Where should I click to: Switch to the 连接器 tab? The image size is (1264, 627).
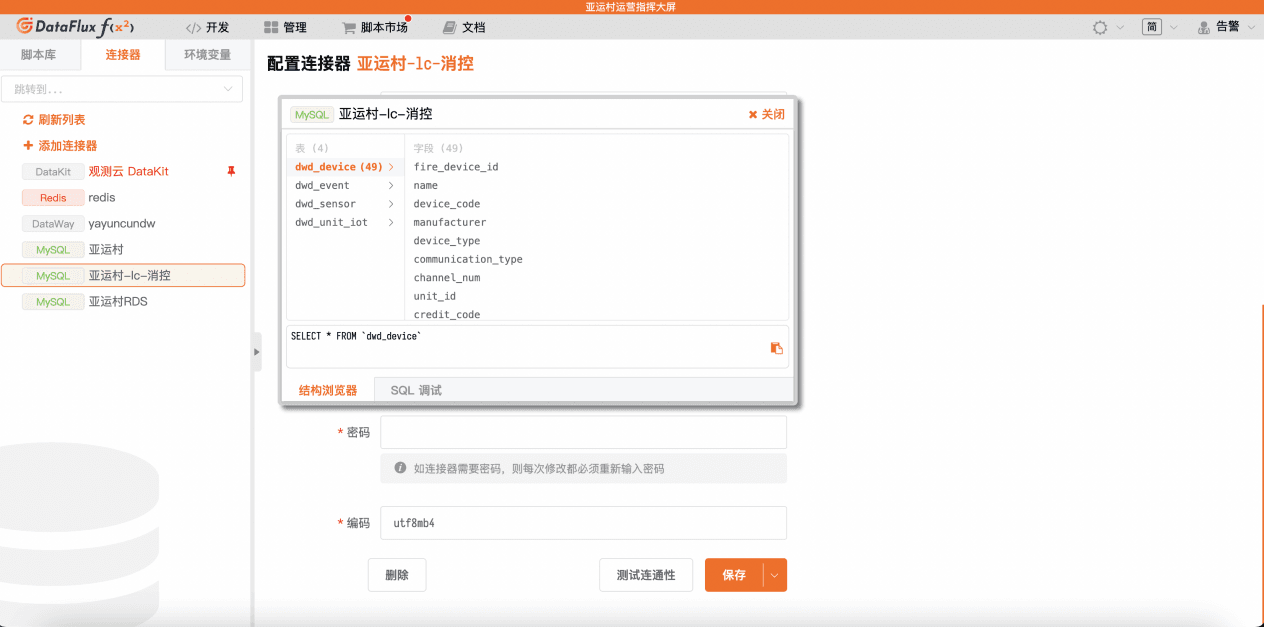(123, 55)
